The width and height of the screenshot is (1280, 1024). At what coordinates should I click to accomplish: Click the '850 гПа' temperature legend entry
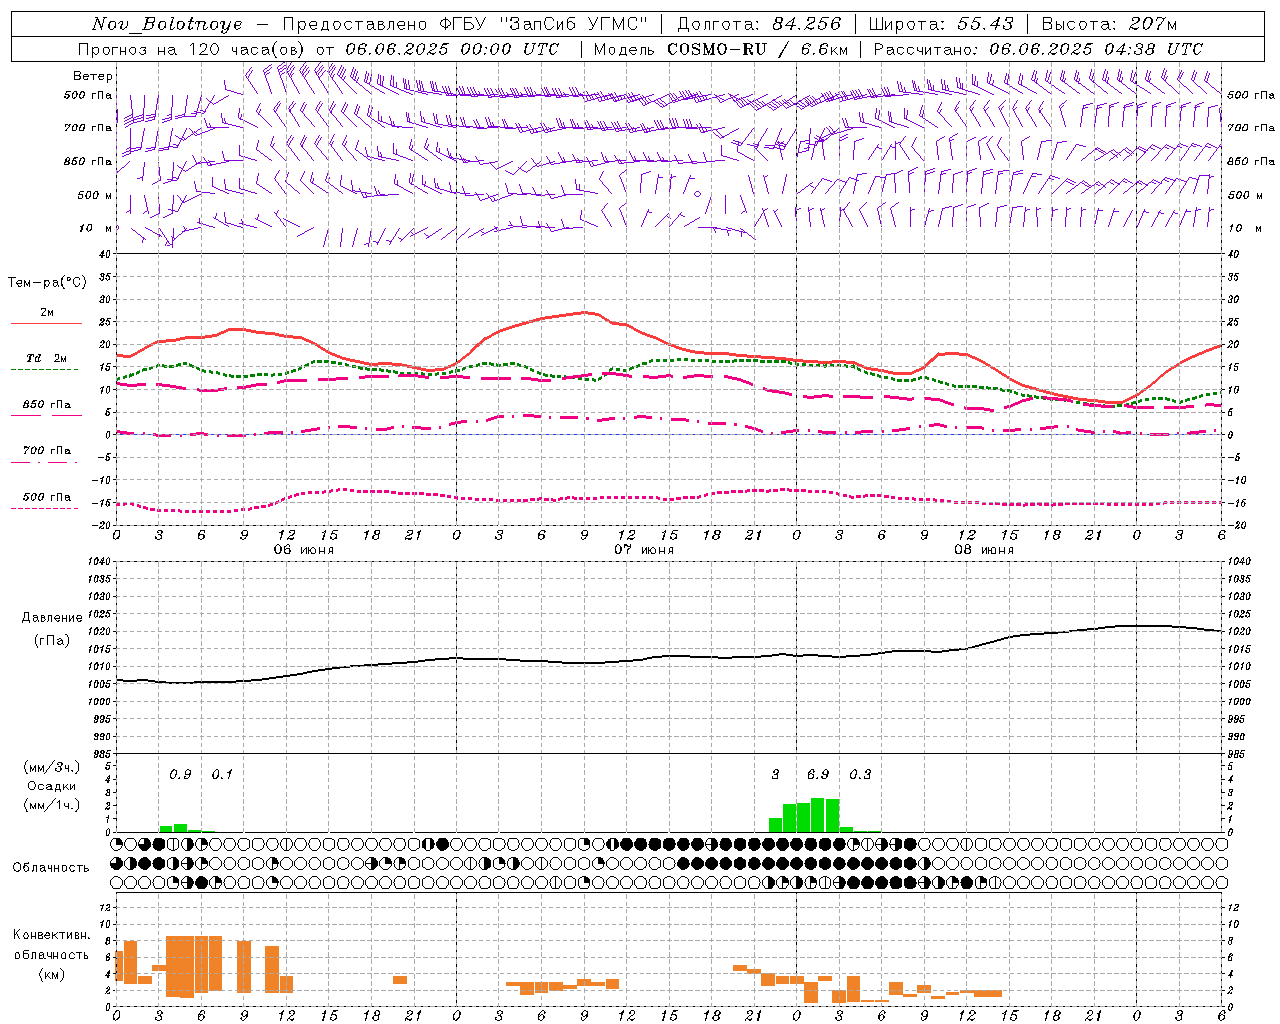pos(47,405)
